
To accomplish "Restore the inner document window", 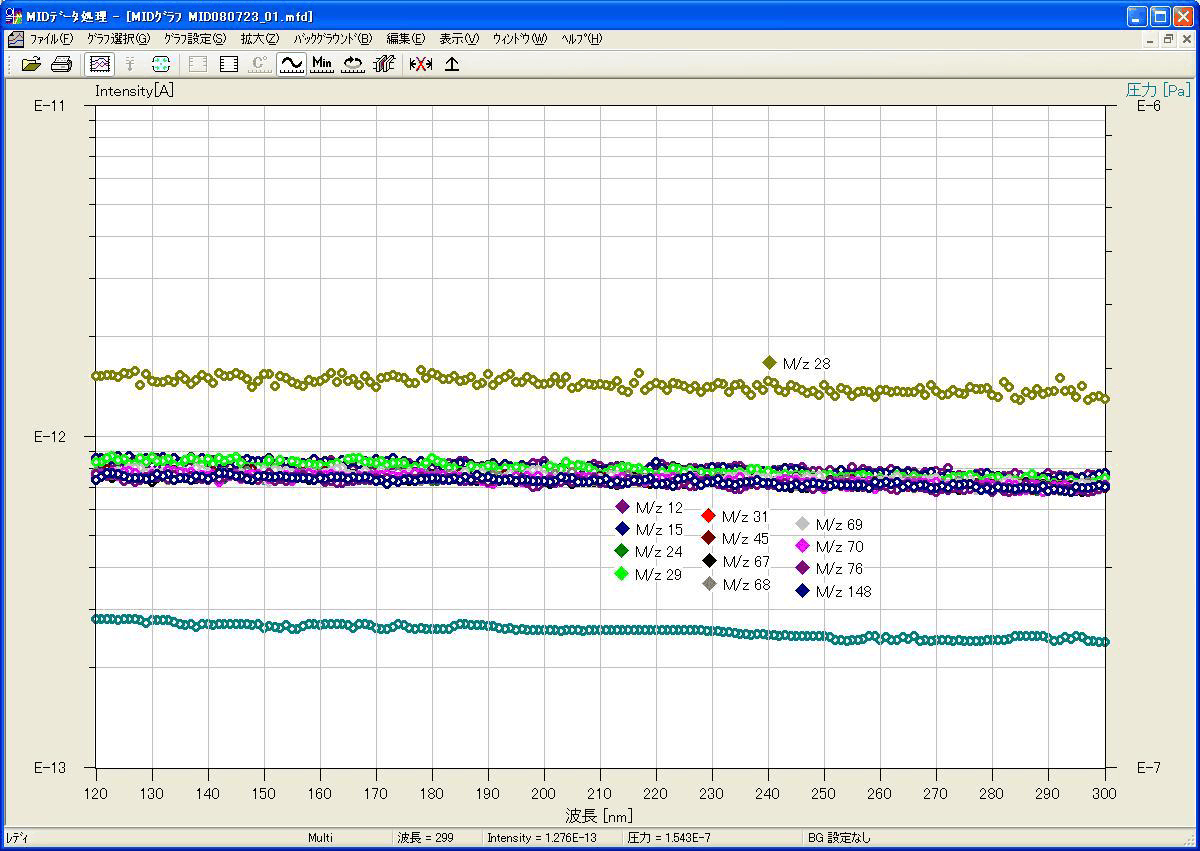I will (1167, 39).
